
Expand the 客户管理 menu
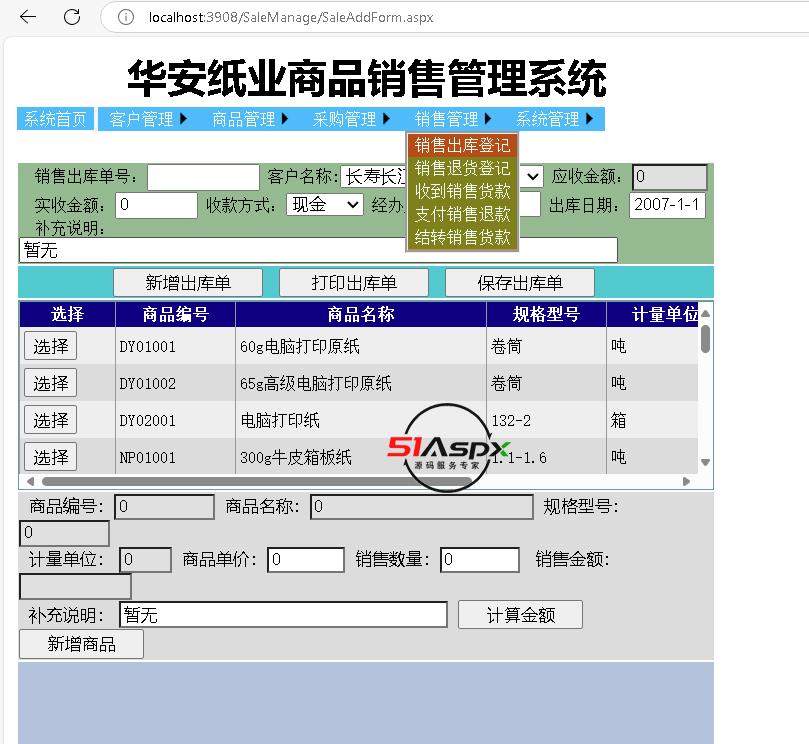click(x=148, y=119)
